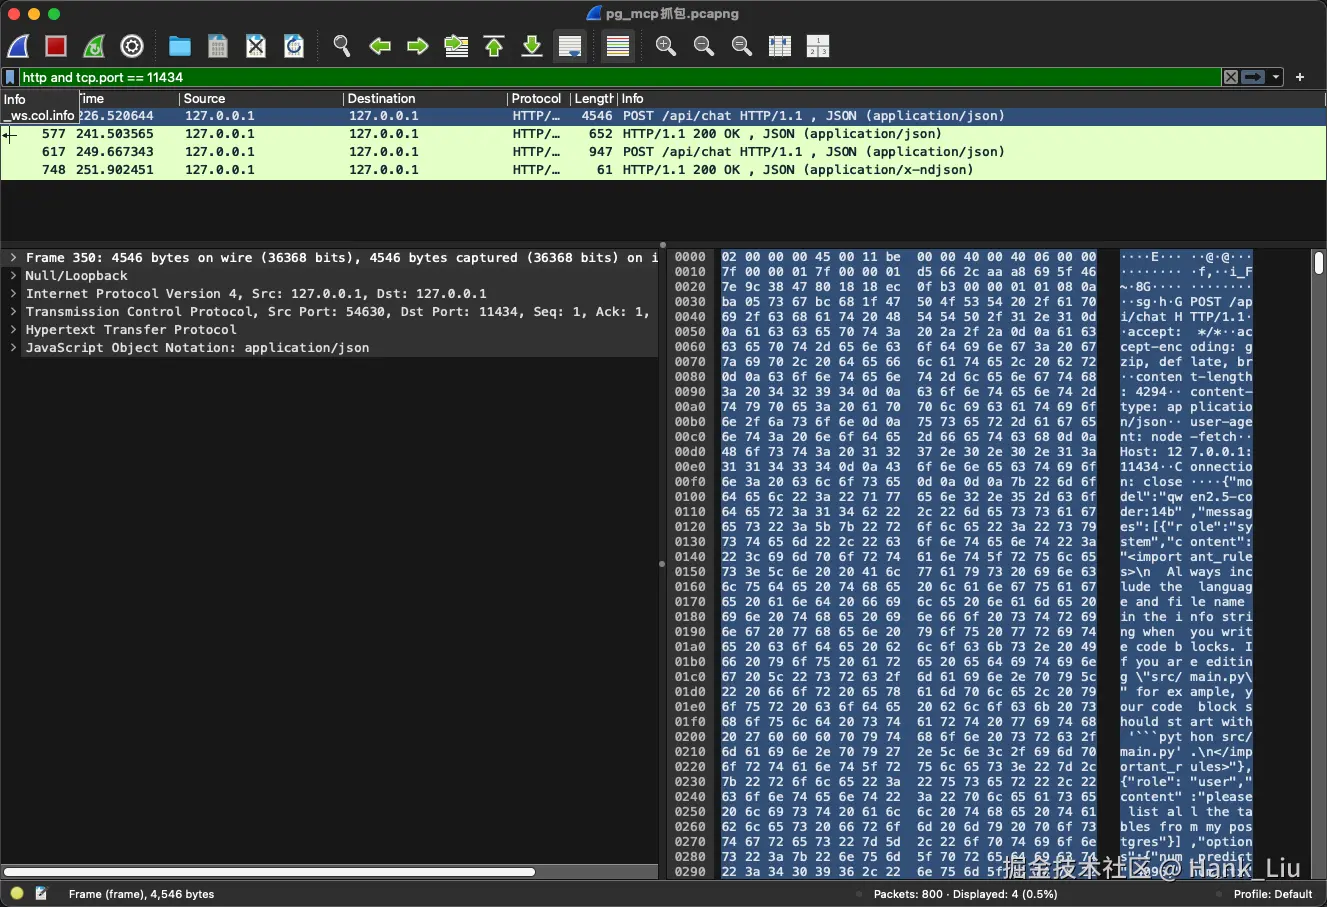Select packet 617 POST /api/chat row
The height and width of the screenshot is (907, 1327).
click(663, 152)
